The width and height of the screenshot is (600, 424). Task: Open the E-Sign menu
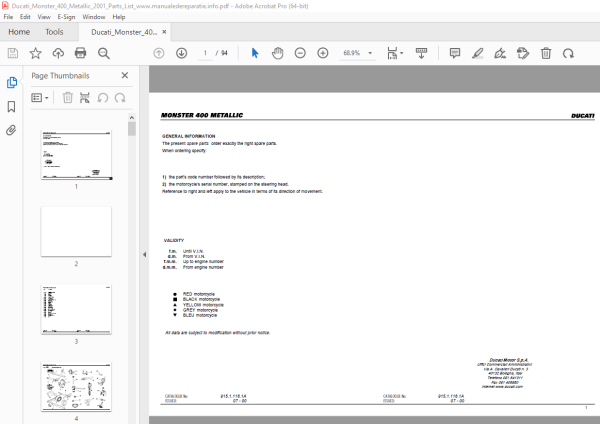pyautogui.click(x=66, y=17)
